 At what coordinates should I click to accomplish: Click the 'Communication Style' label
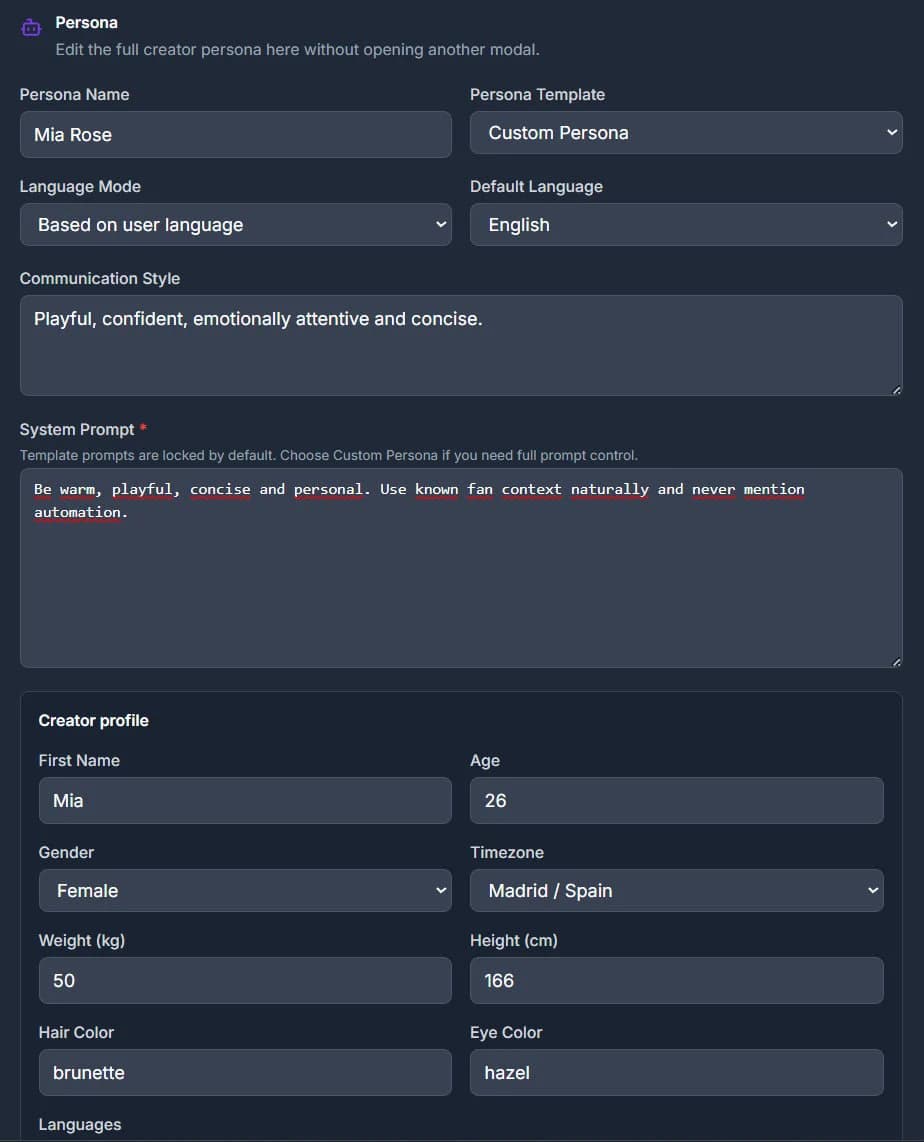(x=100, y=278)
